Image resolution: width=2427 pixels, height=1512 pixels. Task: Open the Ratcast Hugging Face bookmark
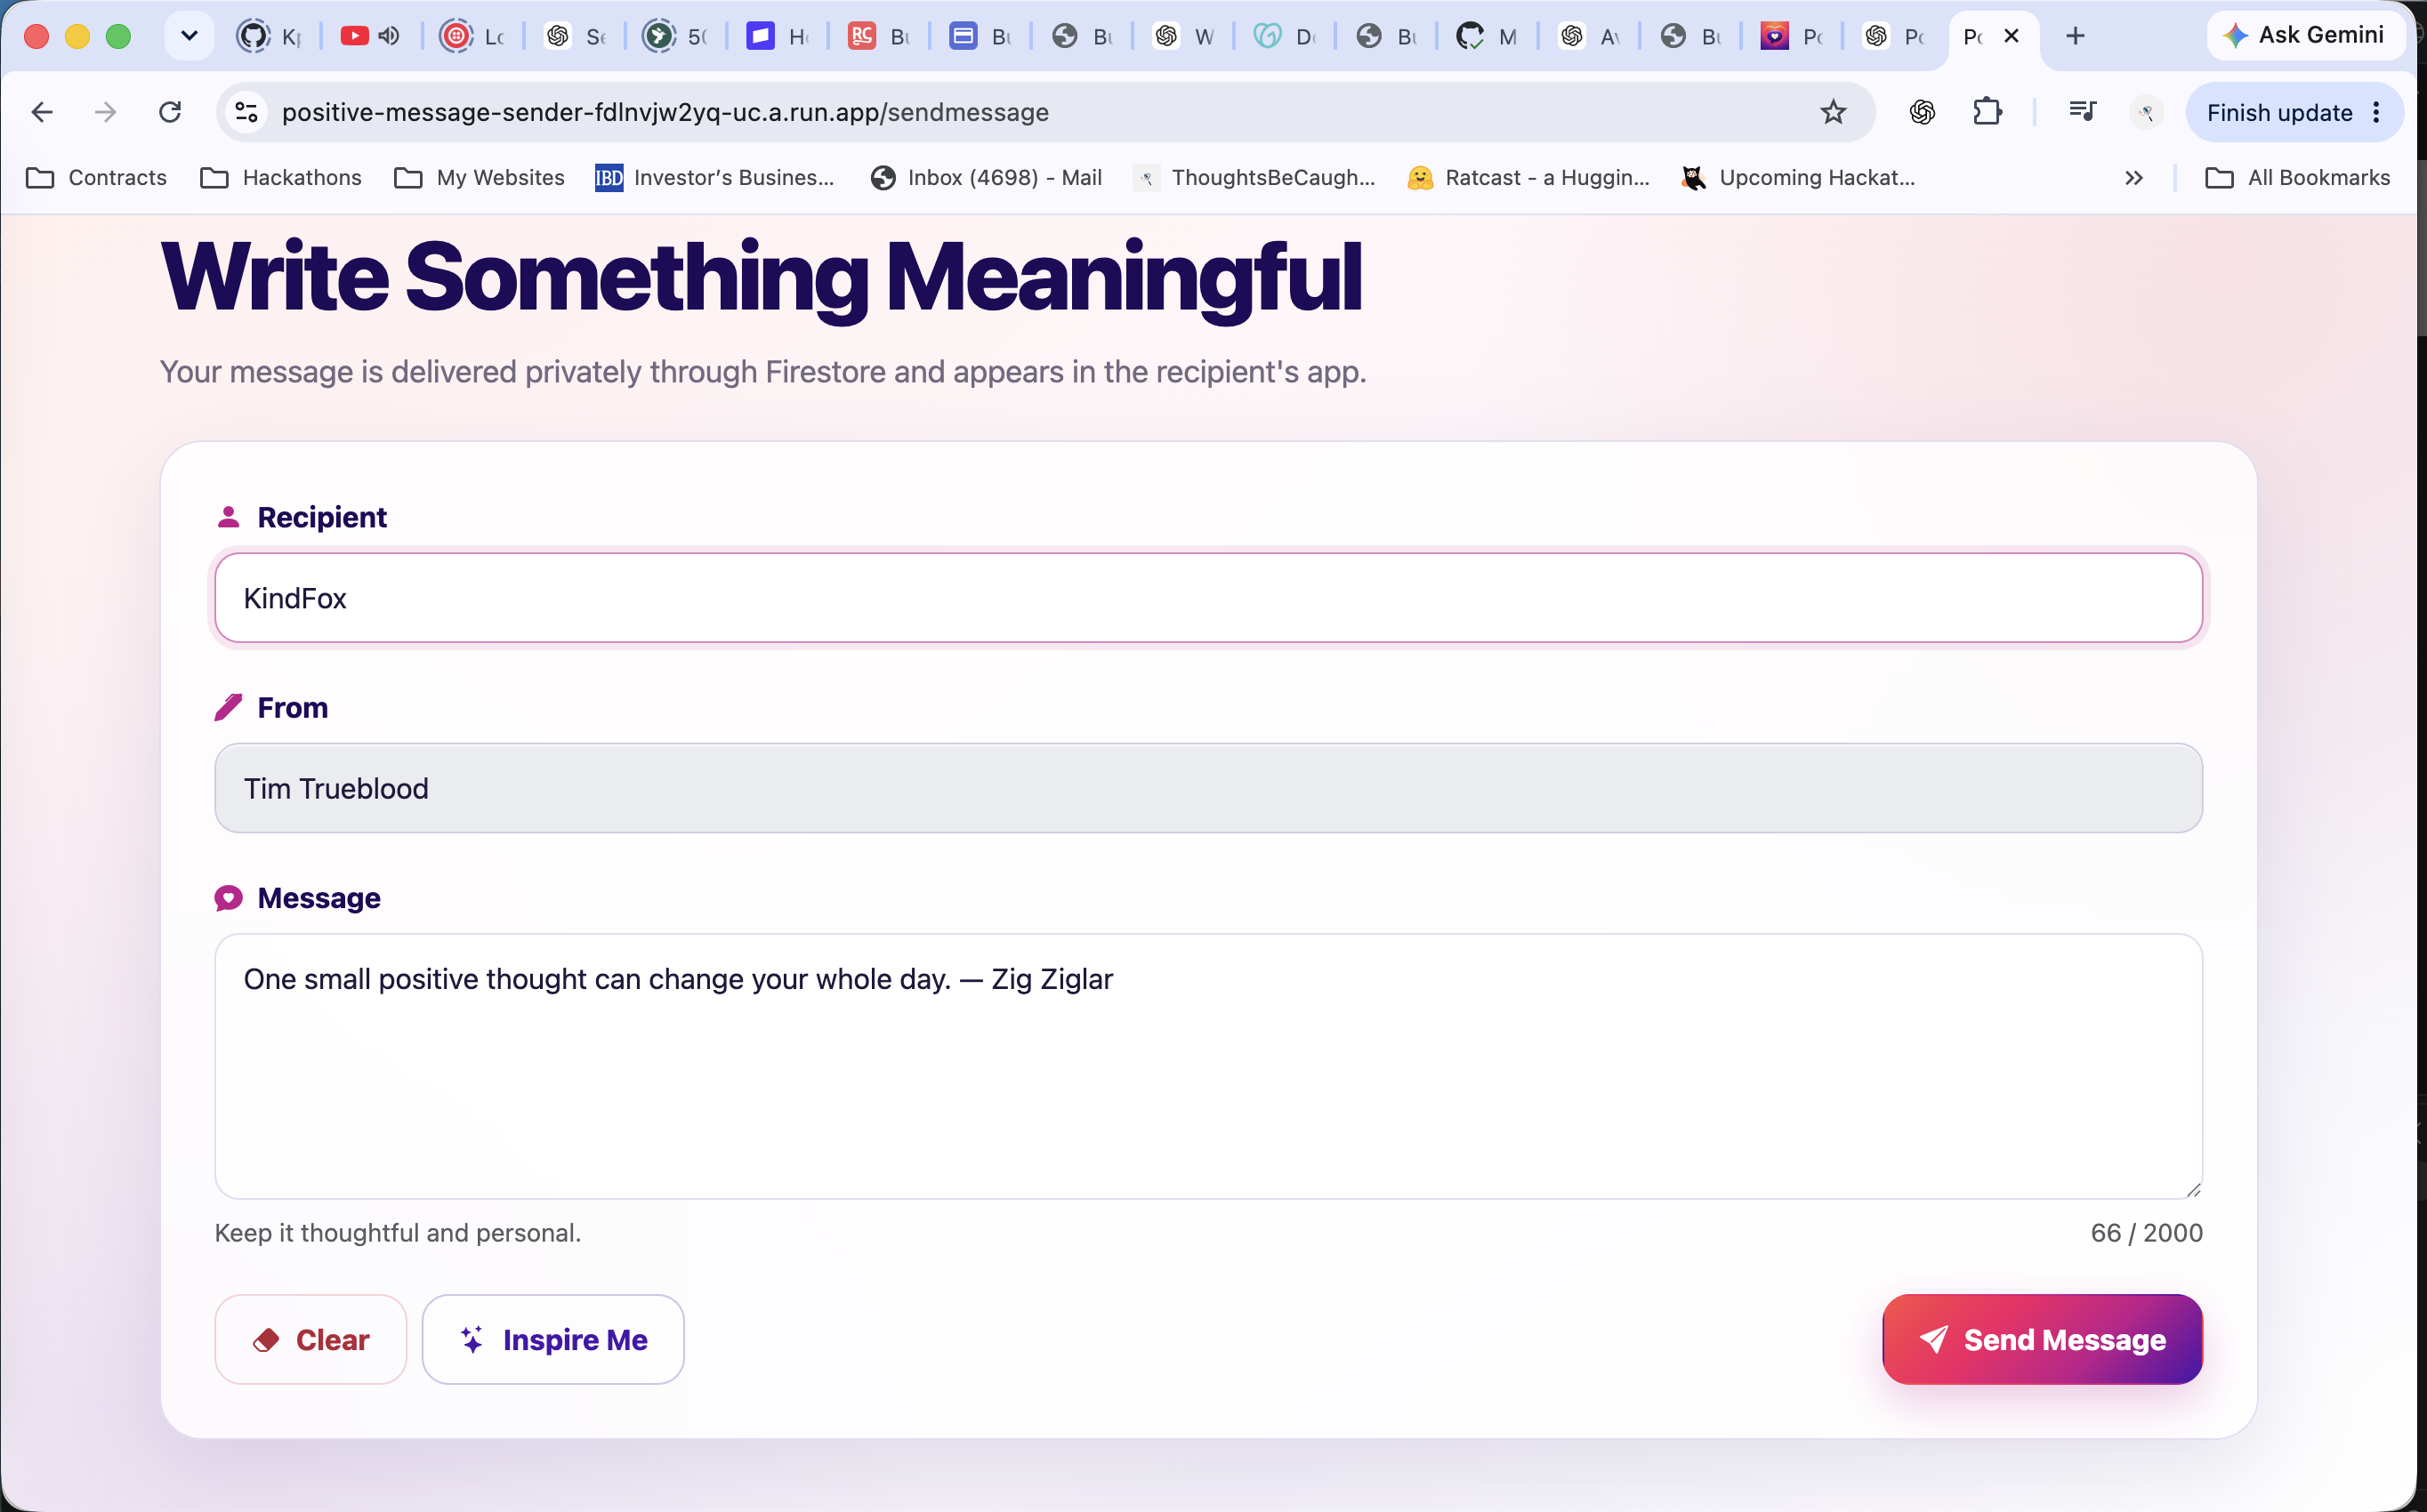coord(1528,178)
